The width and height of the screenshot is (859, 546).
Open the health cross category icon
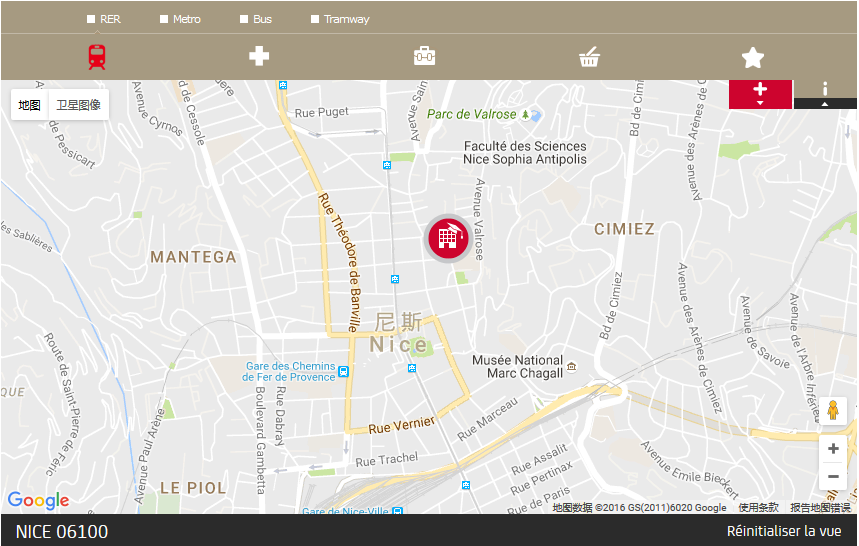259,56
